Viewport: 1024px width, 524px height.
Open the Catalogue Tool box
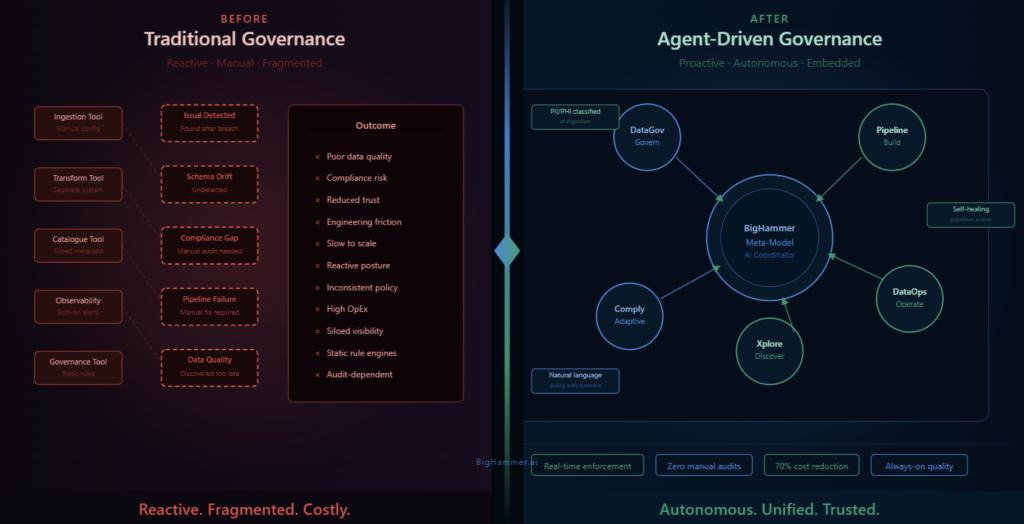point(78,245)
